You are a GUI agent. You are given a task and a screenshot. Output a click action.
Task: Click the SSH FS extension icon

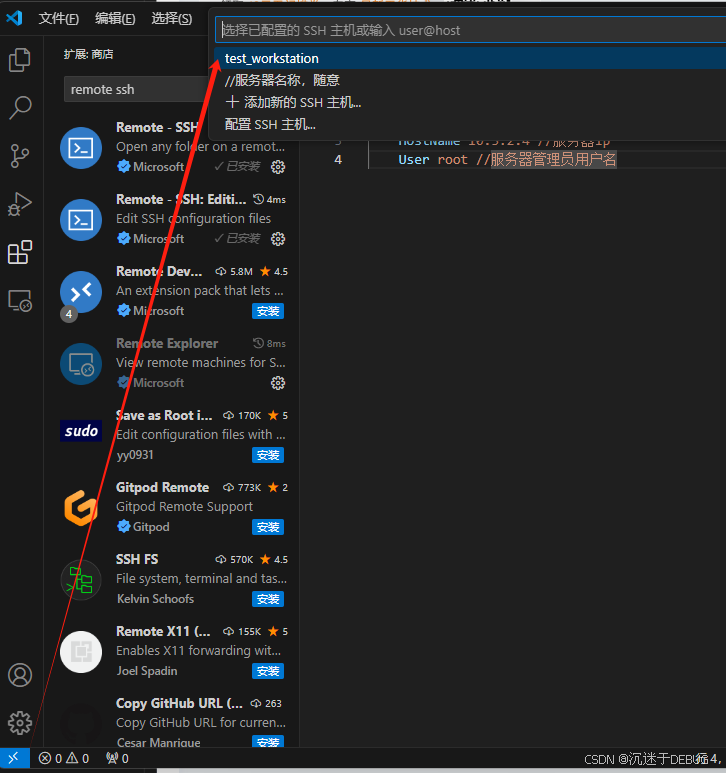[81, 580]
